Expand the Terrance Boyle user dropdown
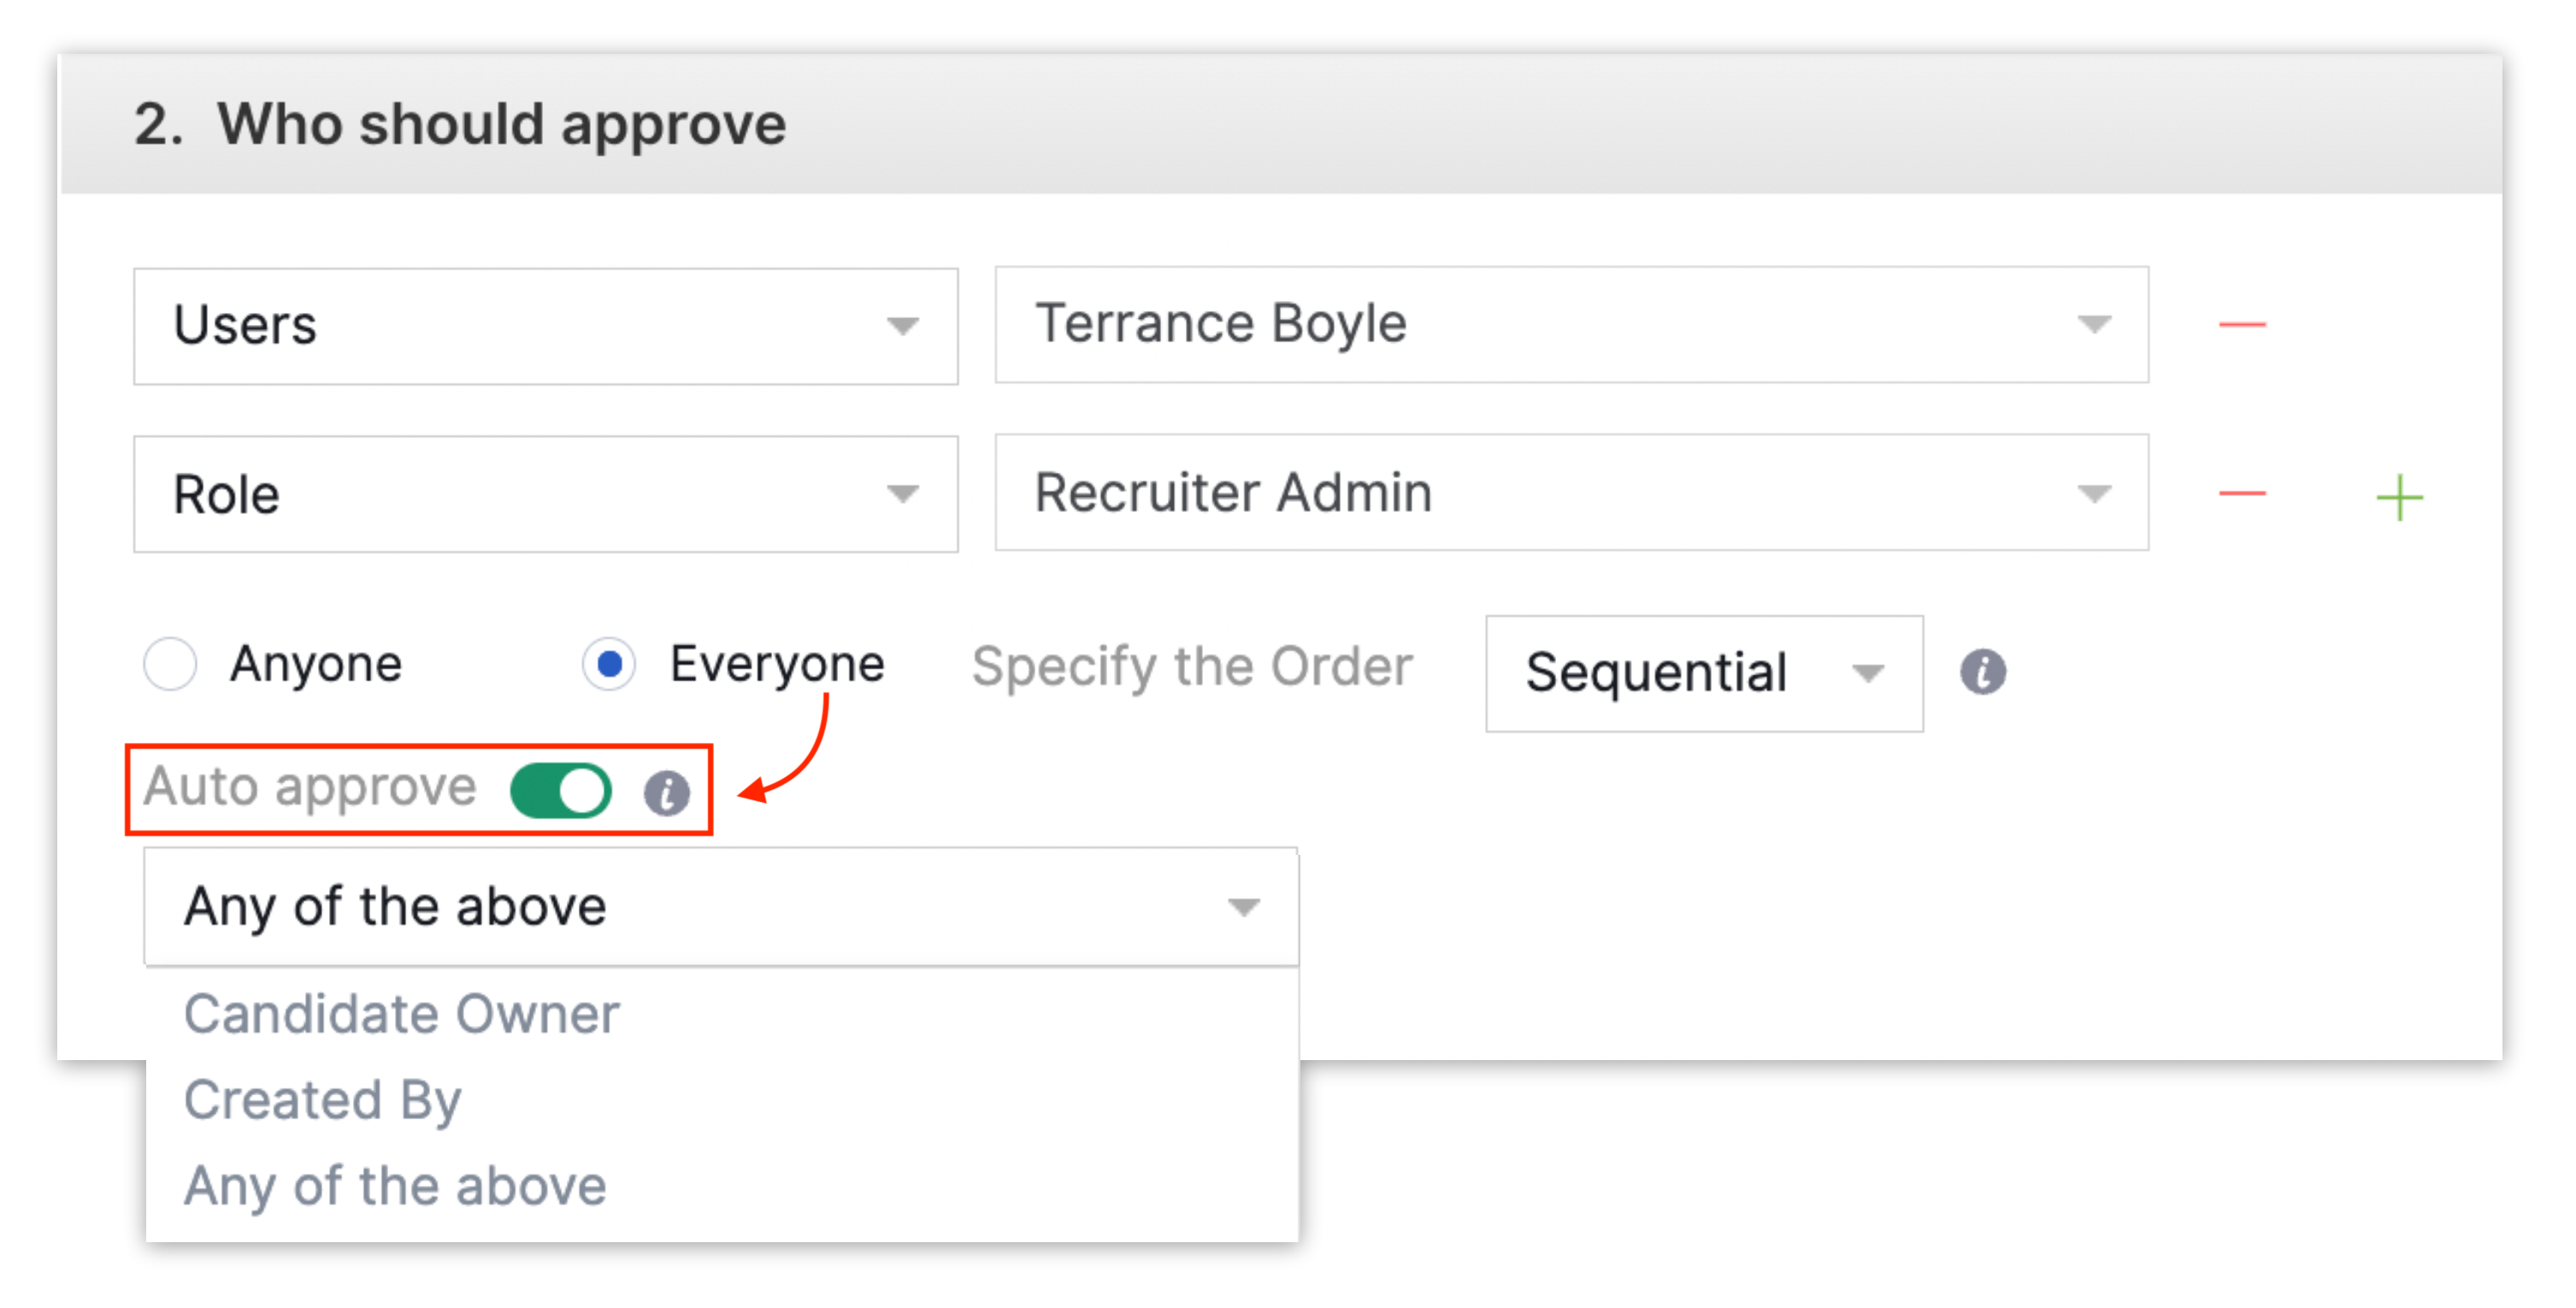Image resolution: width=2576 pixels, height=1308 pixels. tap(1571, 325)
